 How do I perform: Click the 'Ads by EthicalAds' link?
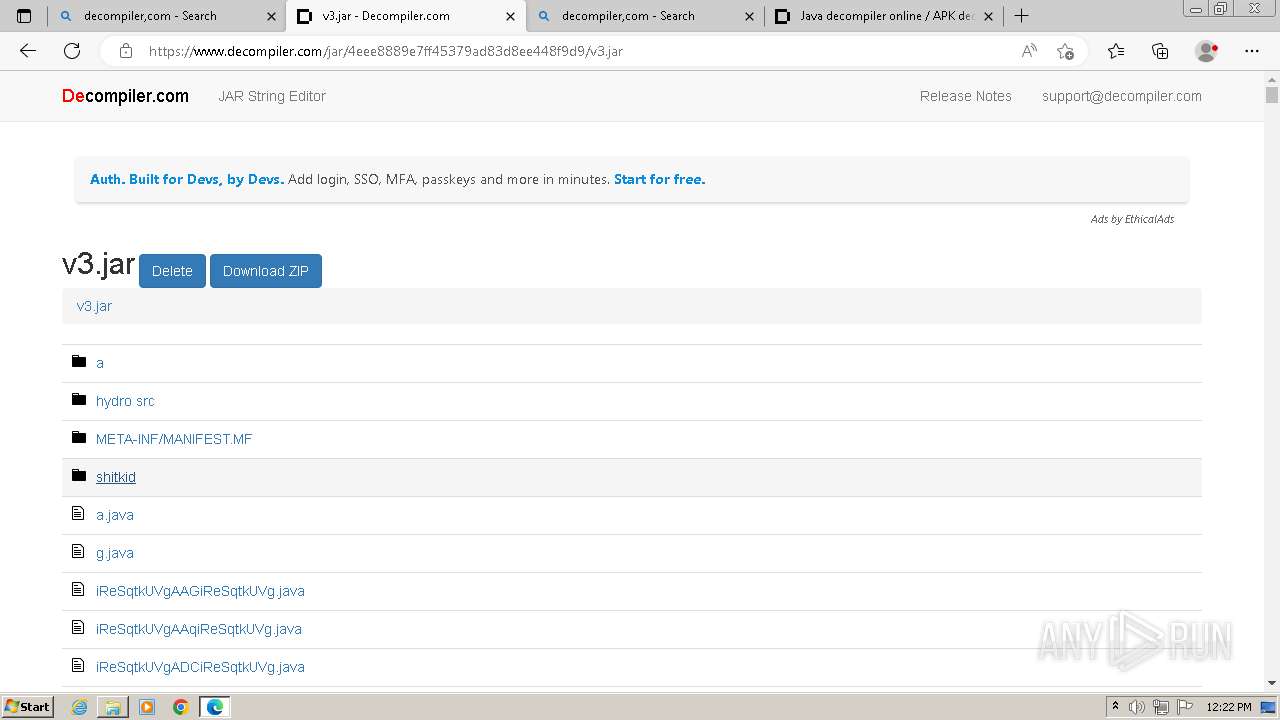(x=1132, y=219)
